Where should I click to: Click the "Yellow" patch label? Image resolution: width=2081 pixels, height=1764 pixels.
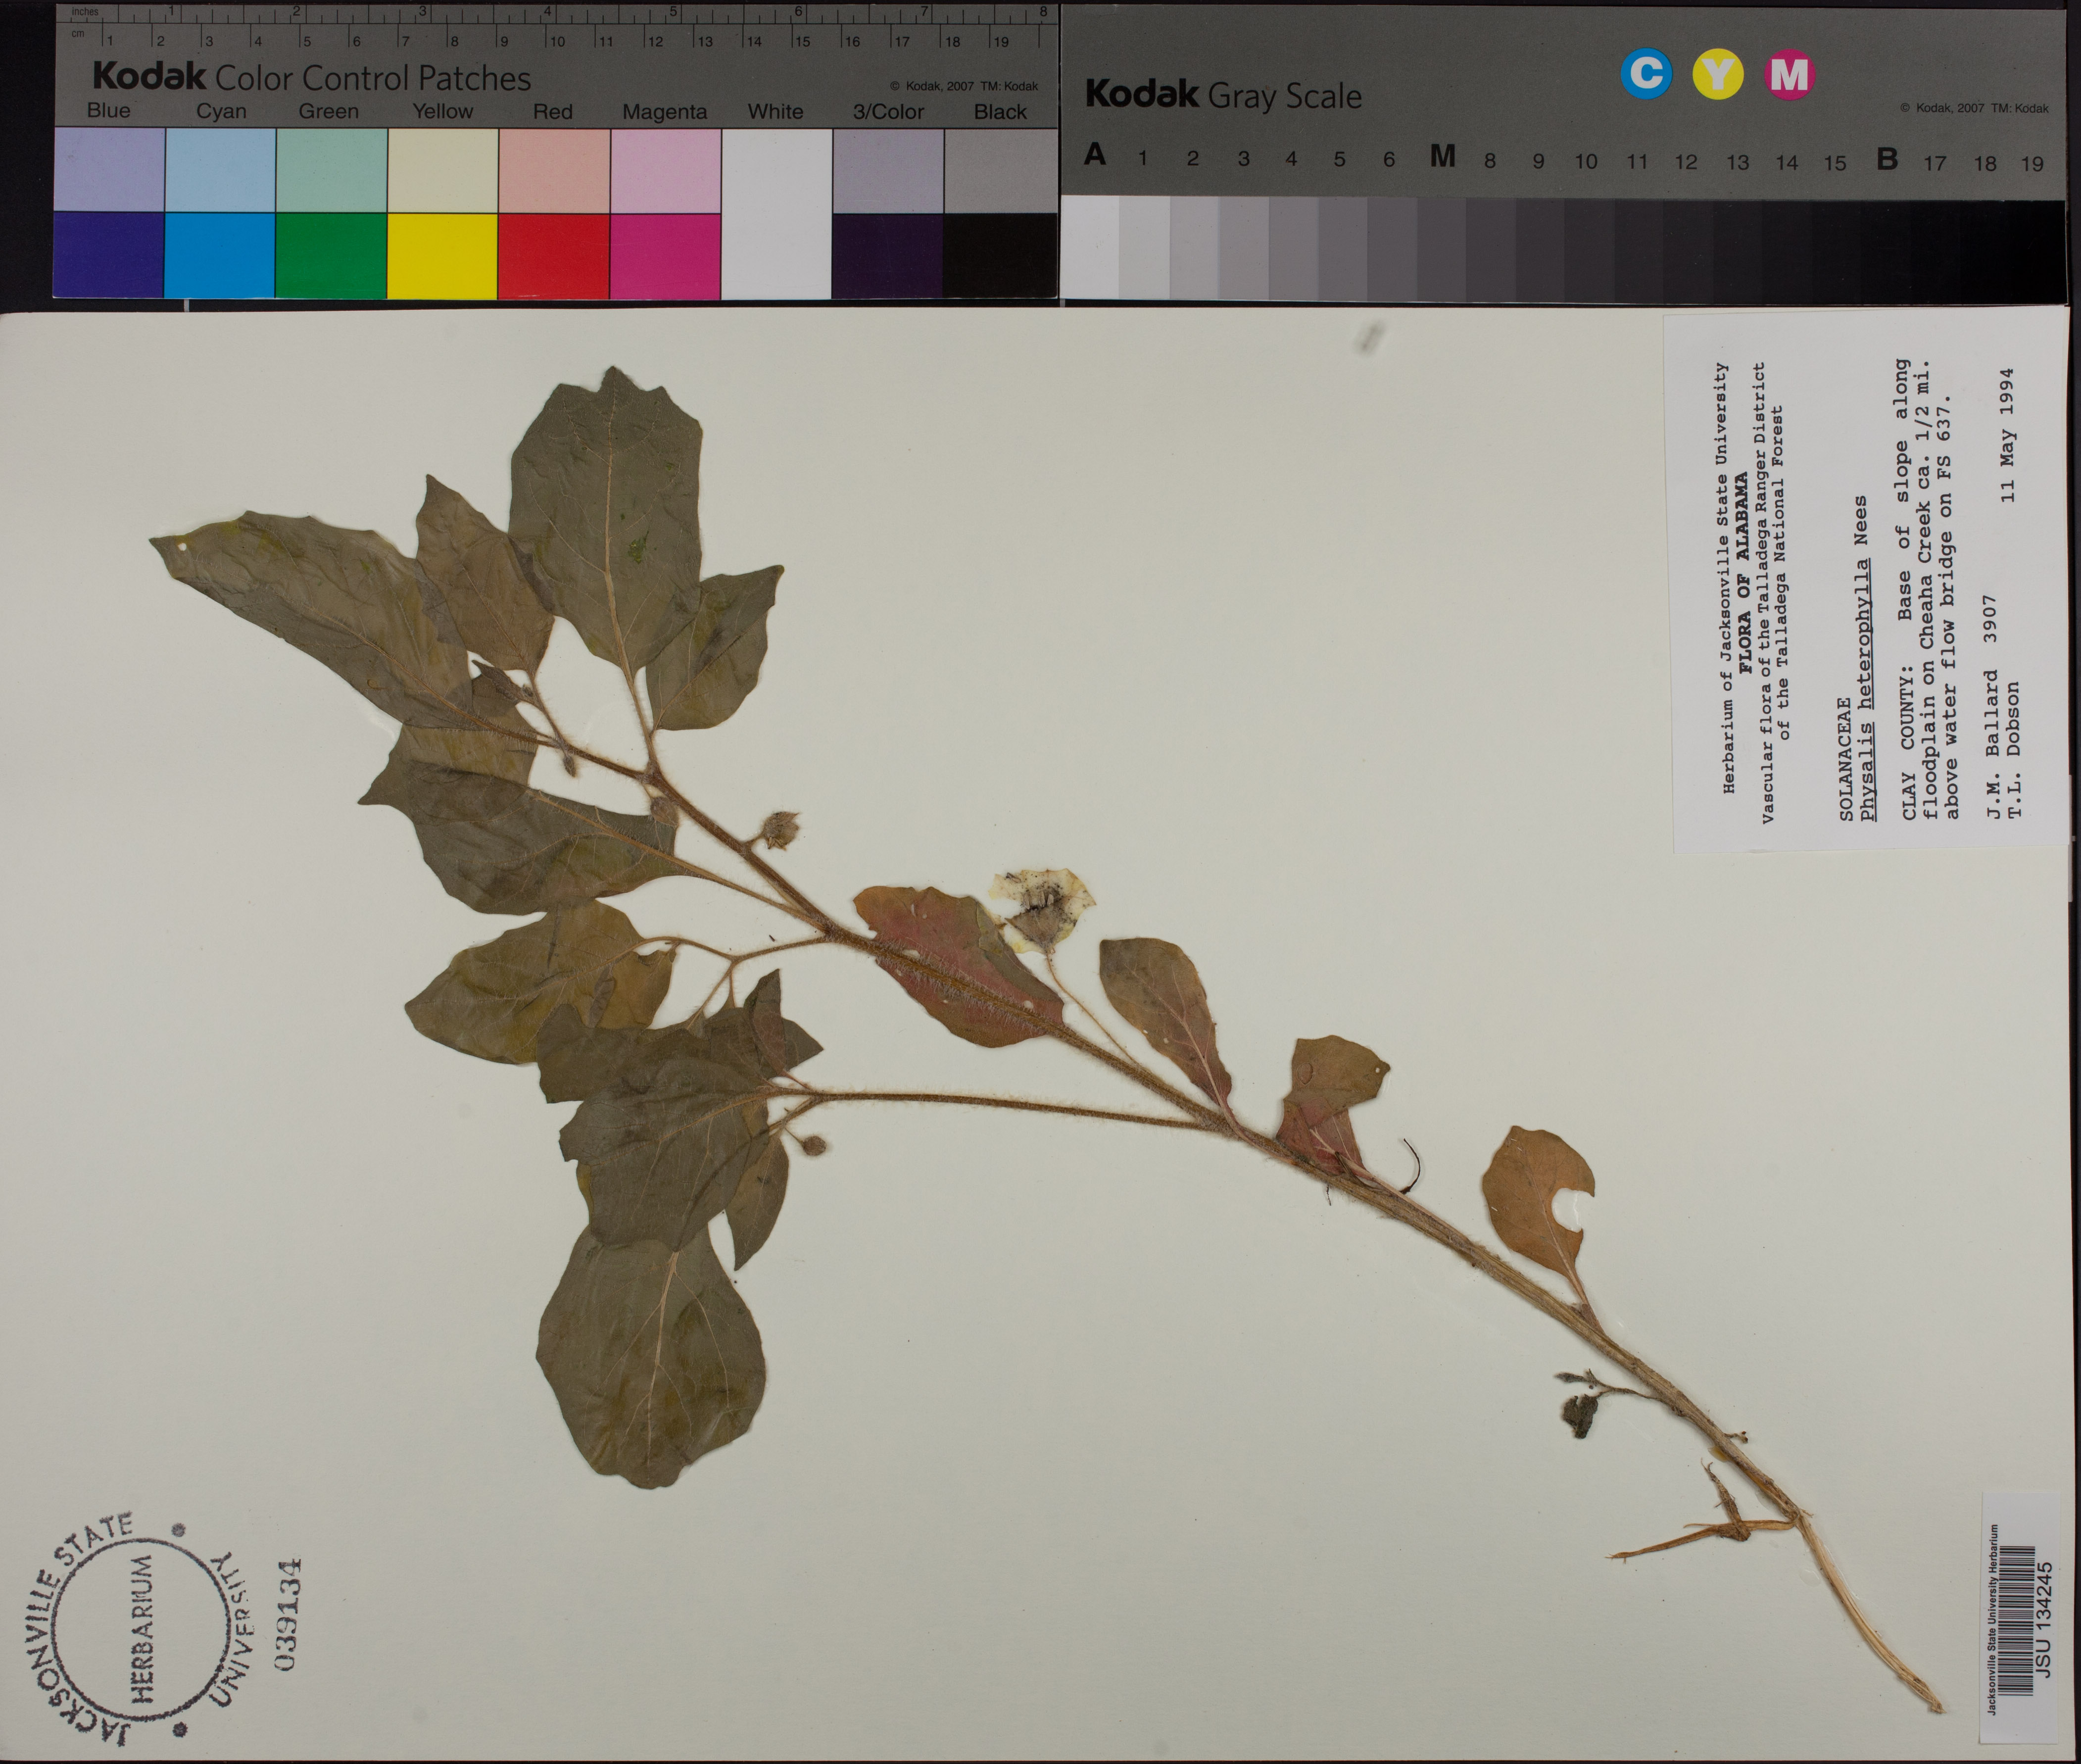click(443, 111)
